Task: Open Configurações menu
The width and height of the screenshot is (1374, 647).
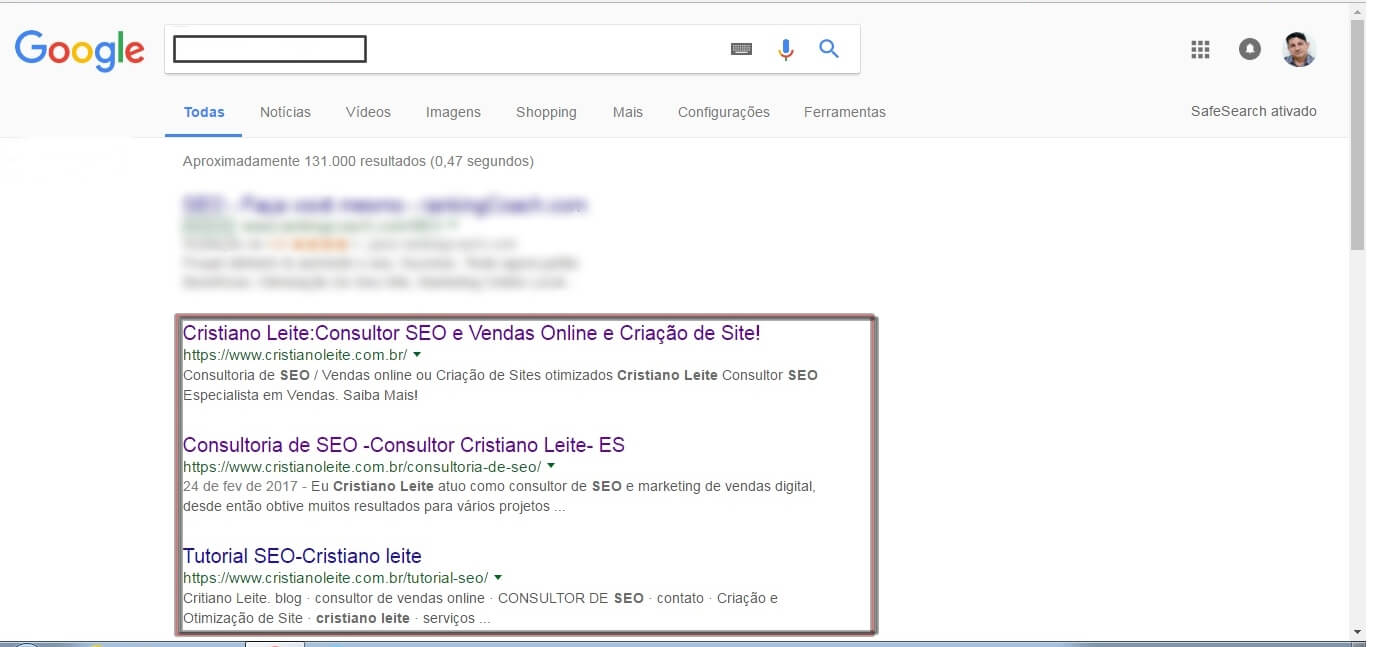Action: [724, 112]
